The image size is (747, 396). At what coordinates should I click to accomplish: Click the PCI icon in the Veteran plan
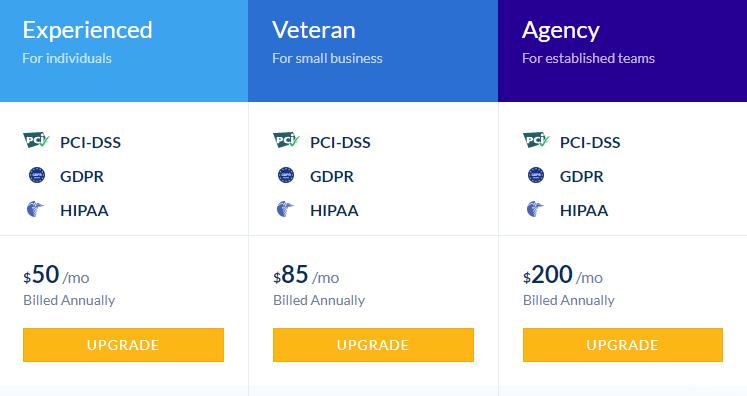pyautogui.click(x=286, y=140)
